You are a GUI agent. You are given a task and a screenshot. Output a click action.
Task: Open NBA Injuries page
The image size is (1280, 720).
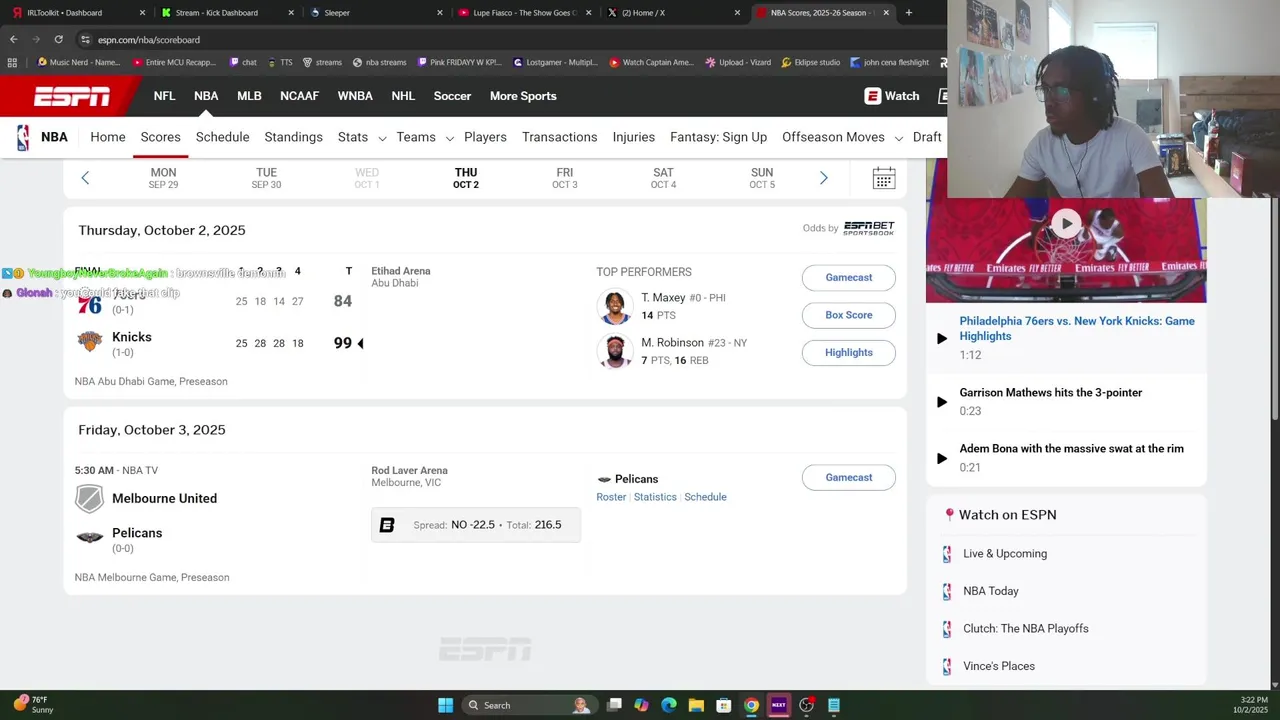pyautogui.click(x=634, y=137)
